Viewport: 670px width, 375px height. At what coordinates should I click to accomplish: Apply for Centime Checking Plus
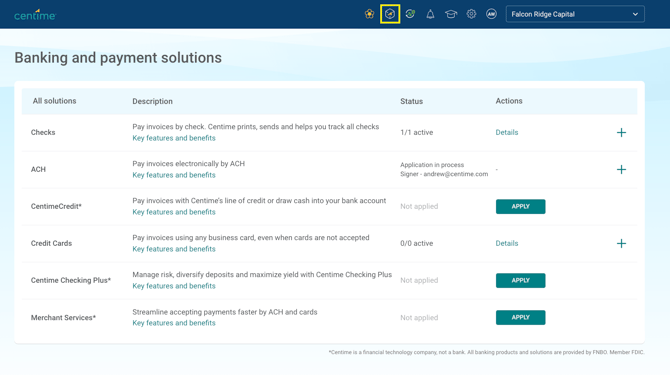(520, 280)
